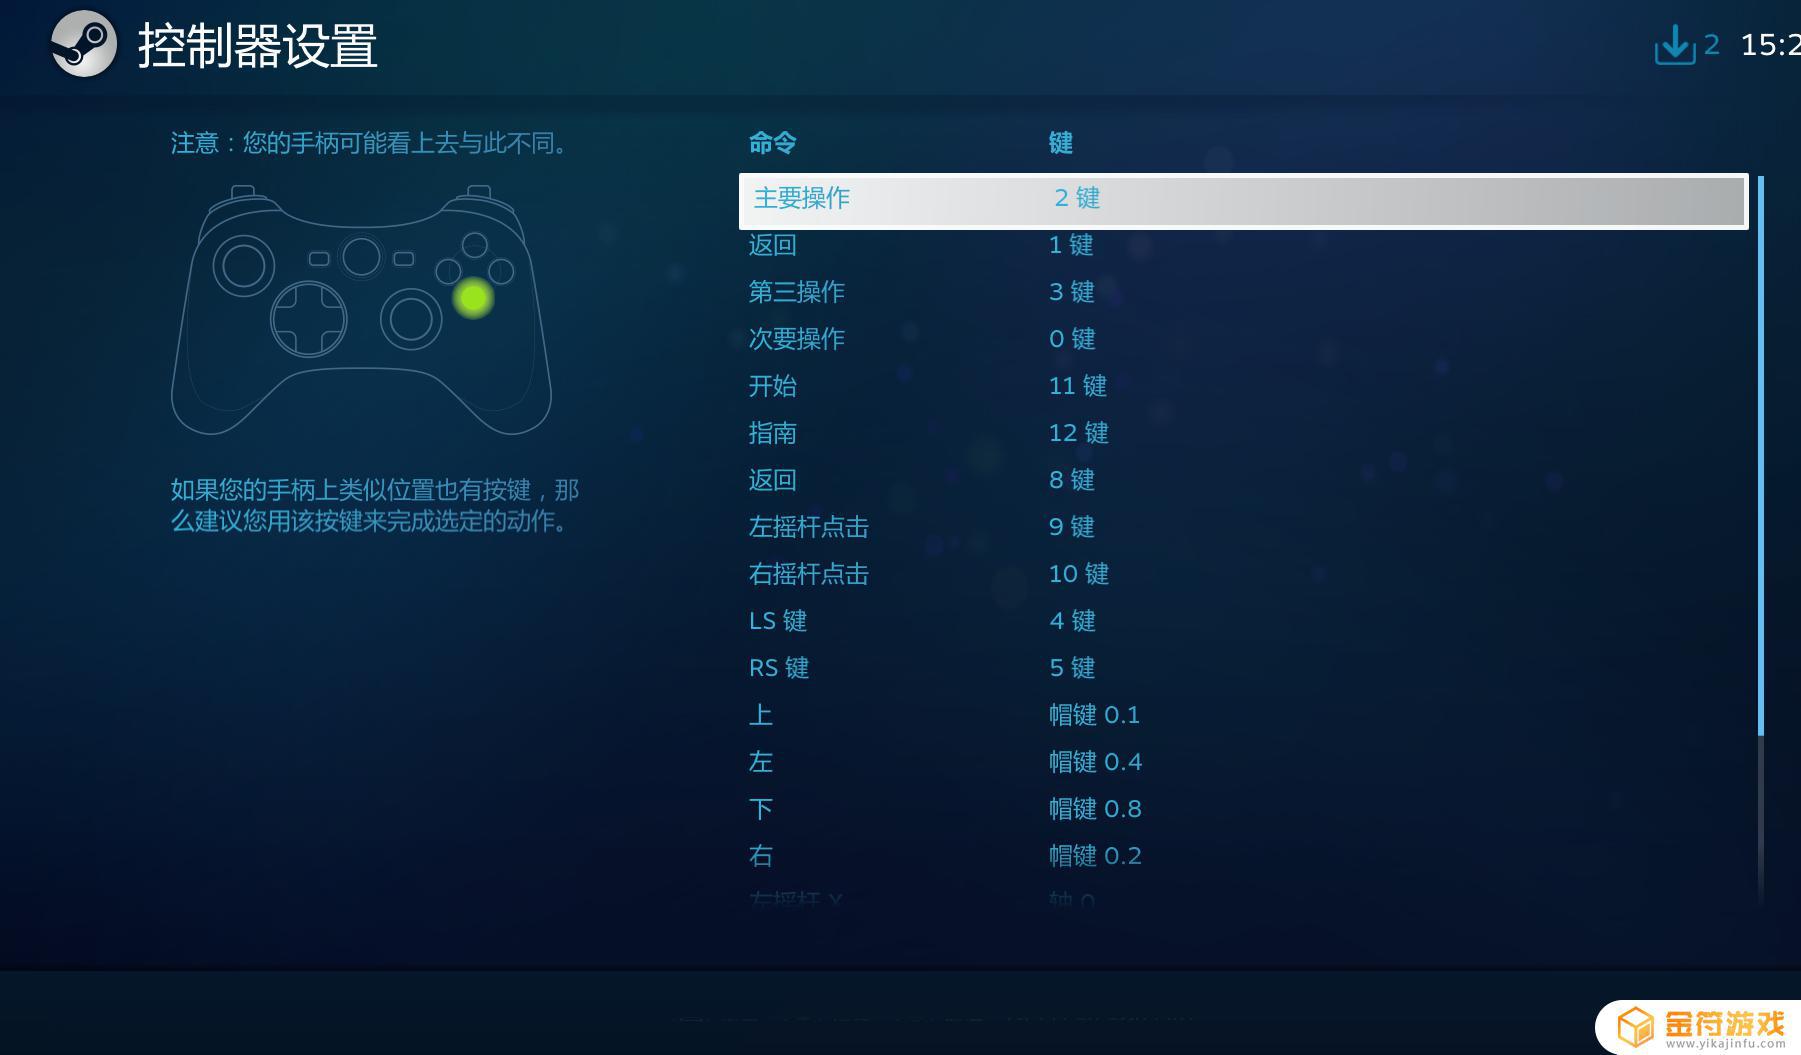
Task: Select the 左 direction row
Action: (1243, 762)
